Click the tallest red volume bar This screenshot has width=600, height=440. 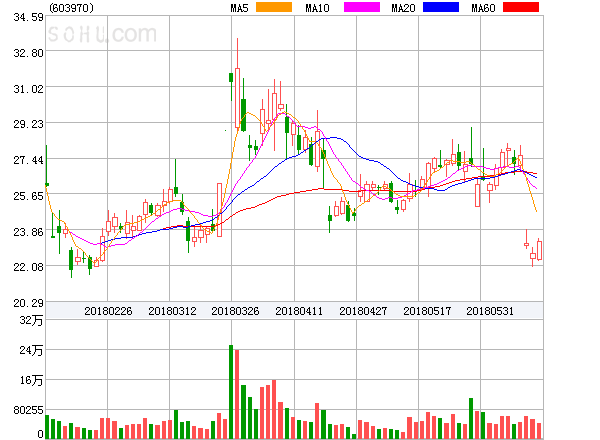(x=237, y=394)
